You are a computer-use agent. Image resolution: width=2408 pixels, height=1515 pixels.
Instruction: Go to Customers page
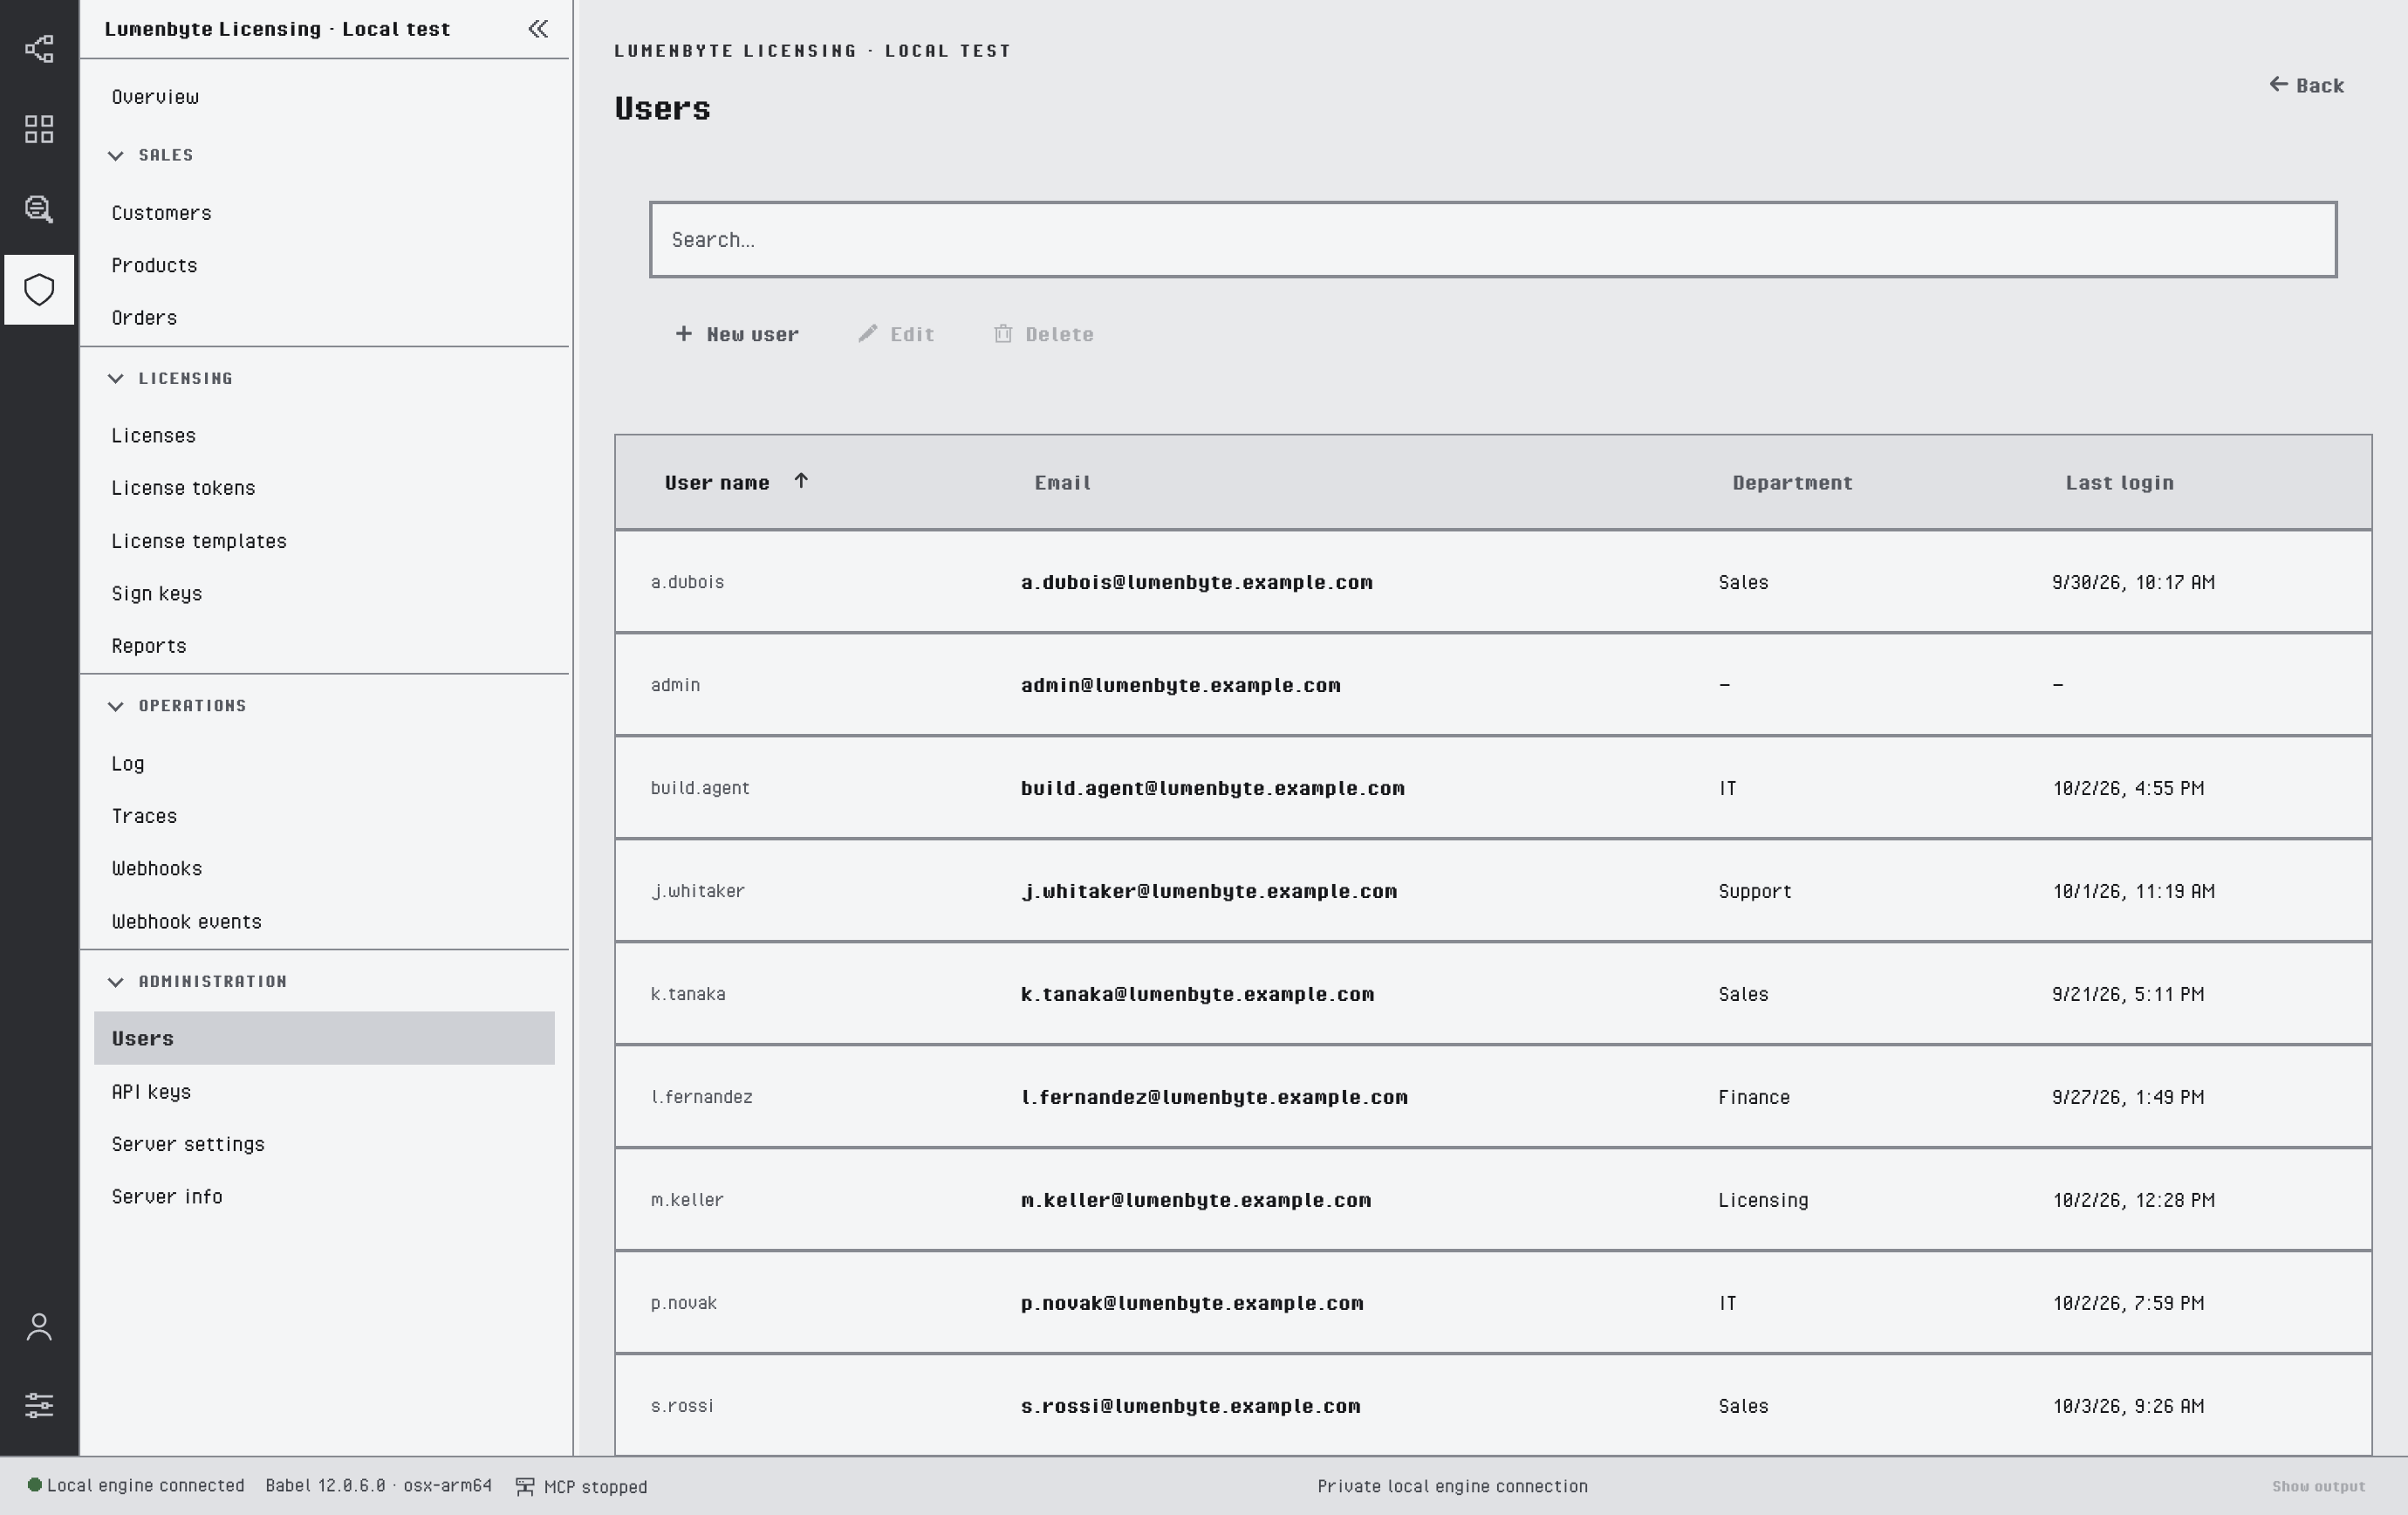pyautogui.click(x=161, y=213)
